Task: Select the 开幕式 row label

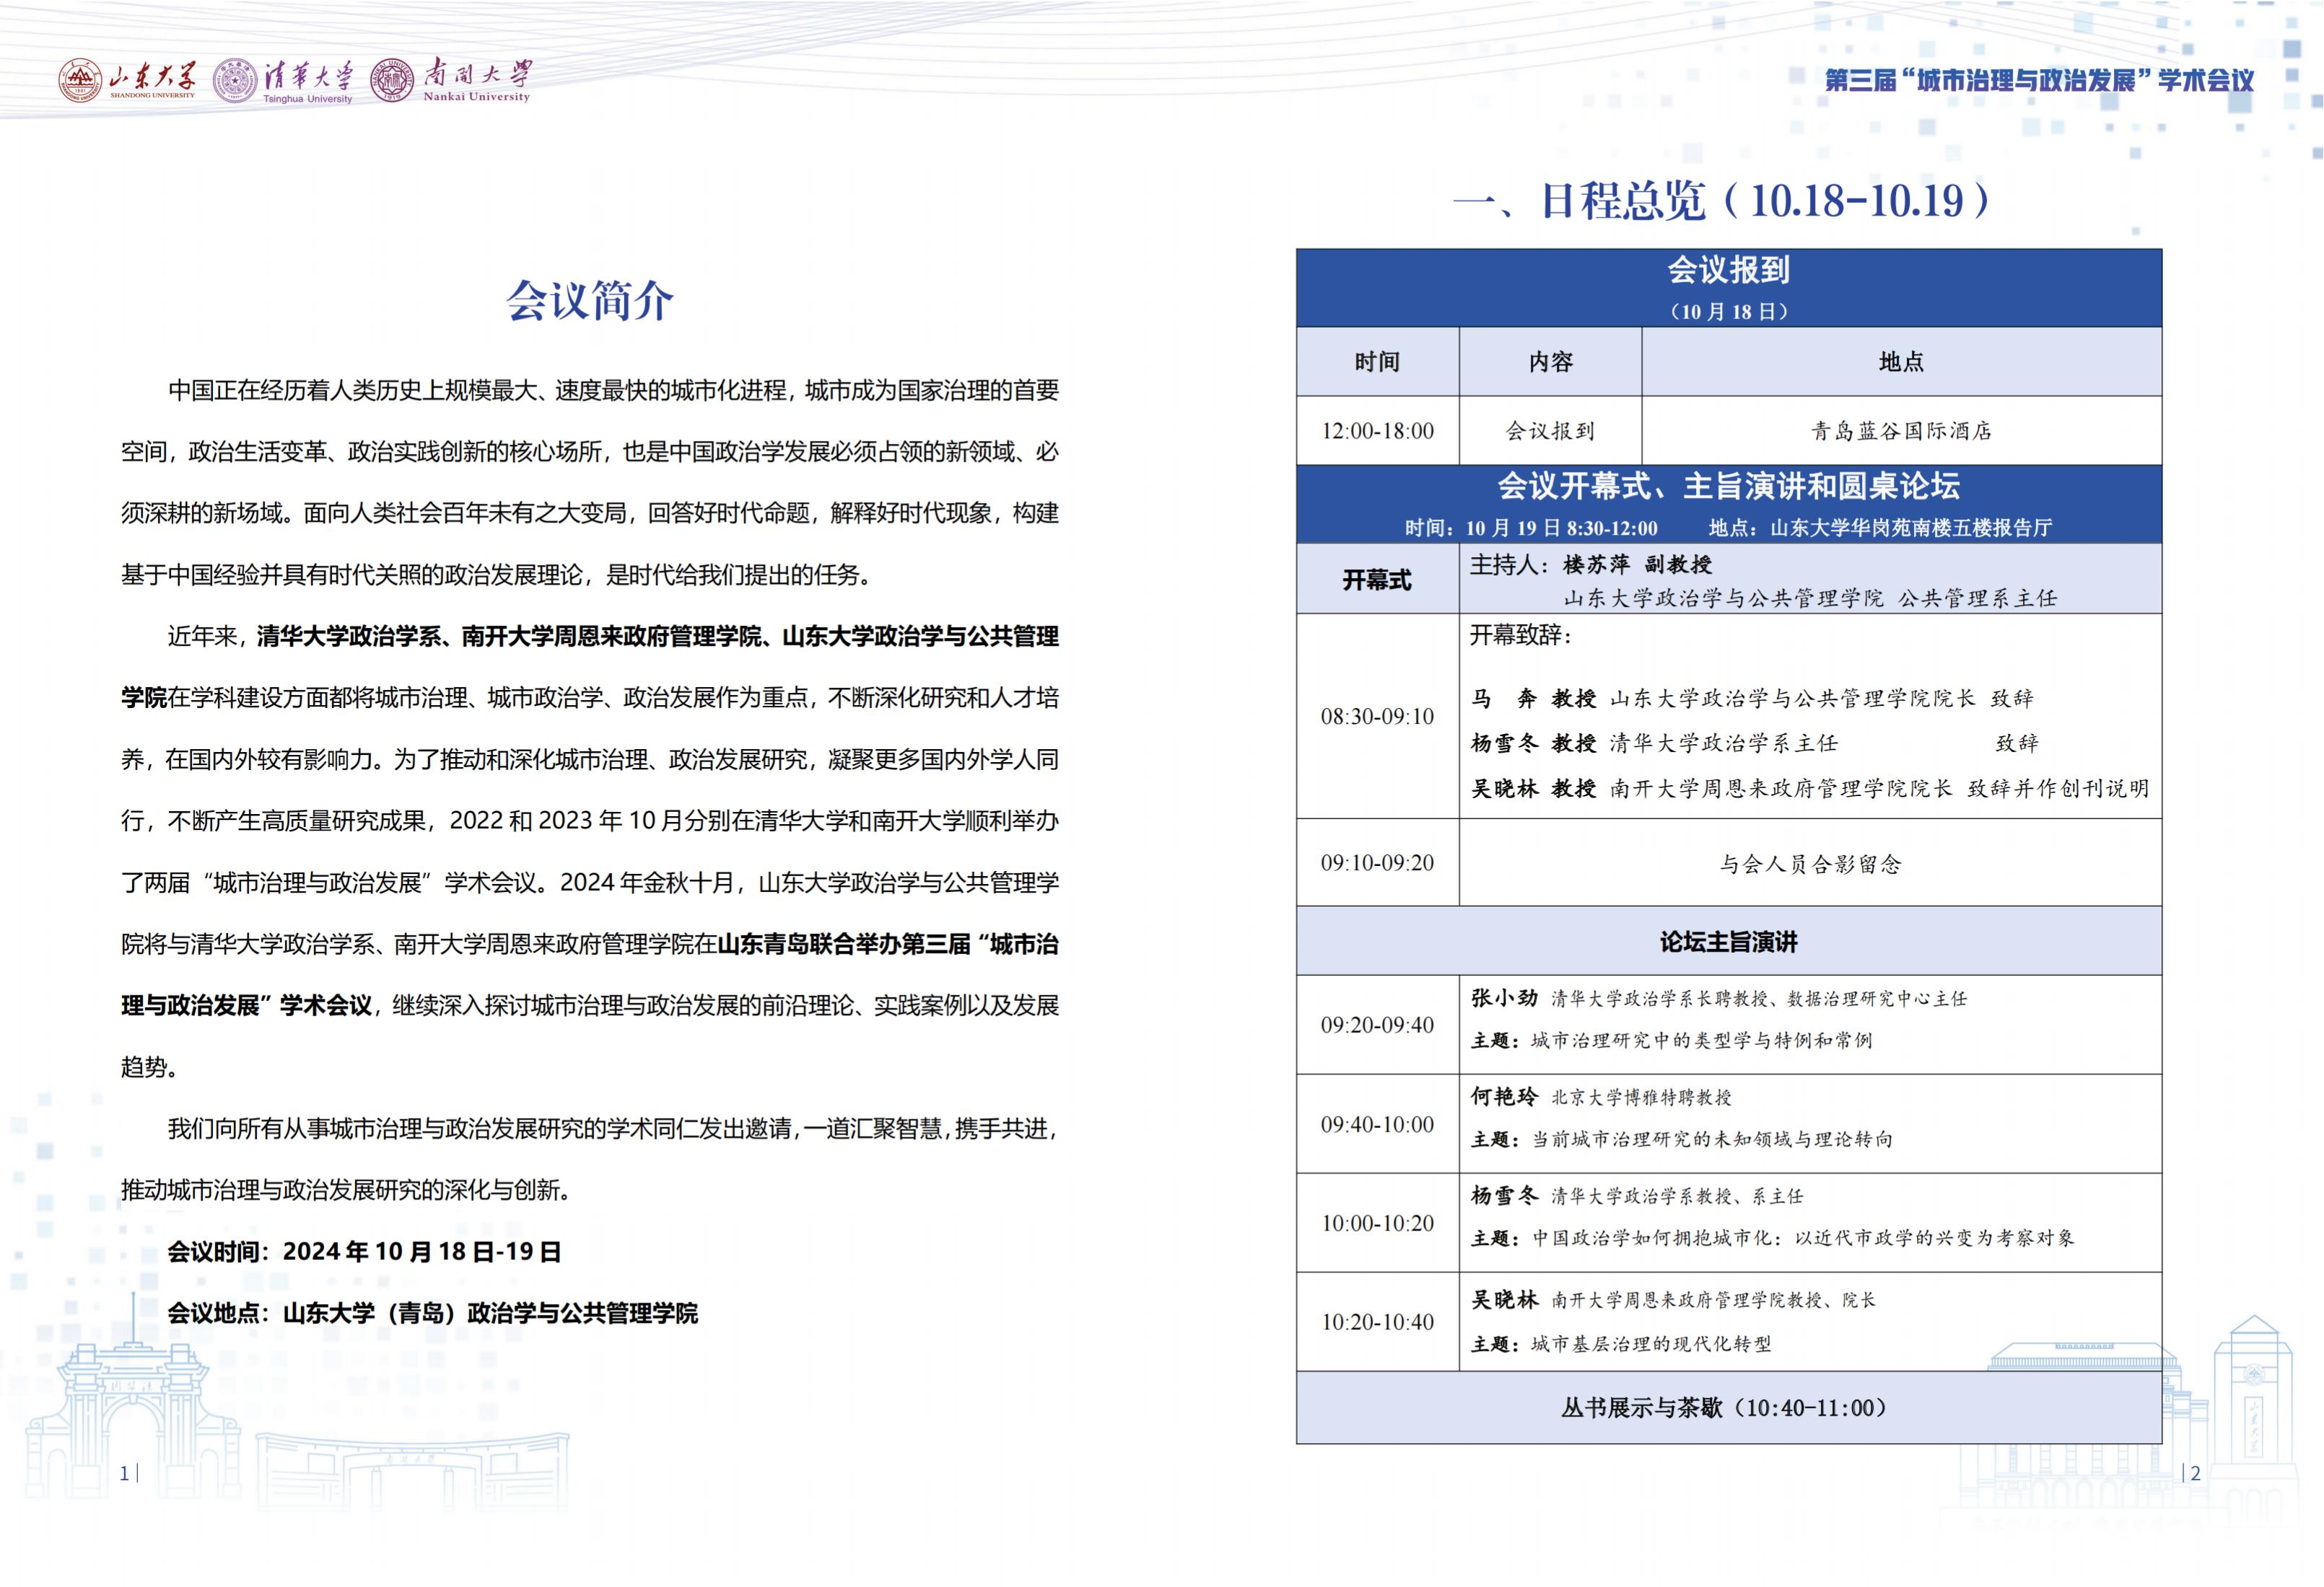Action: [1377, 580]
